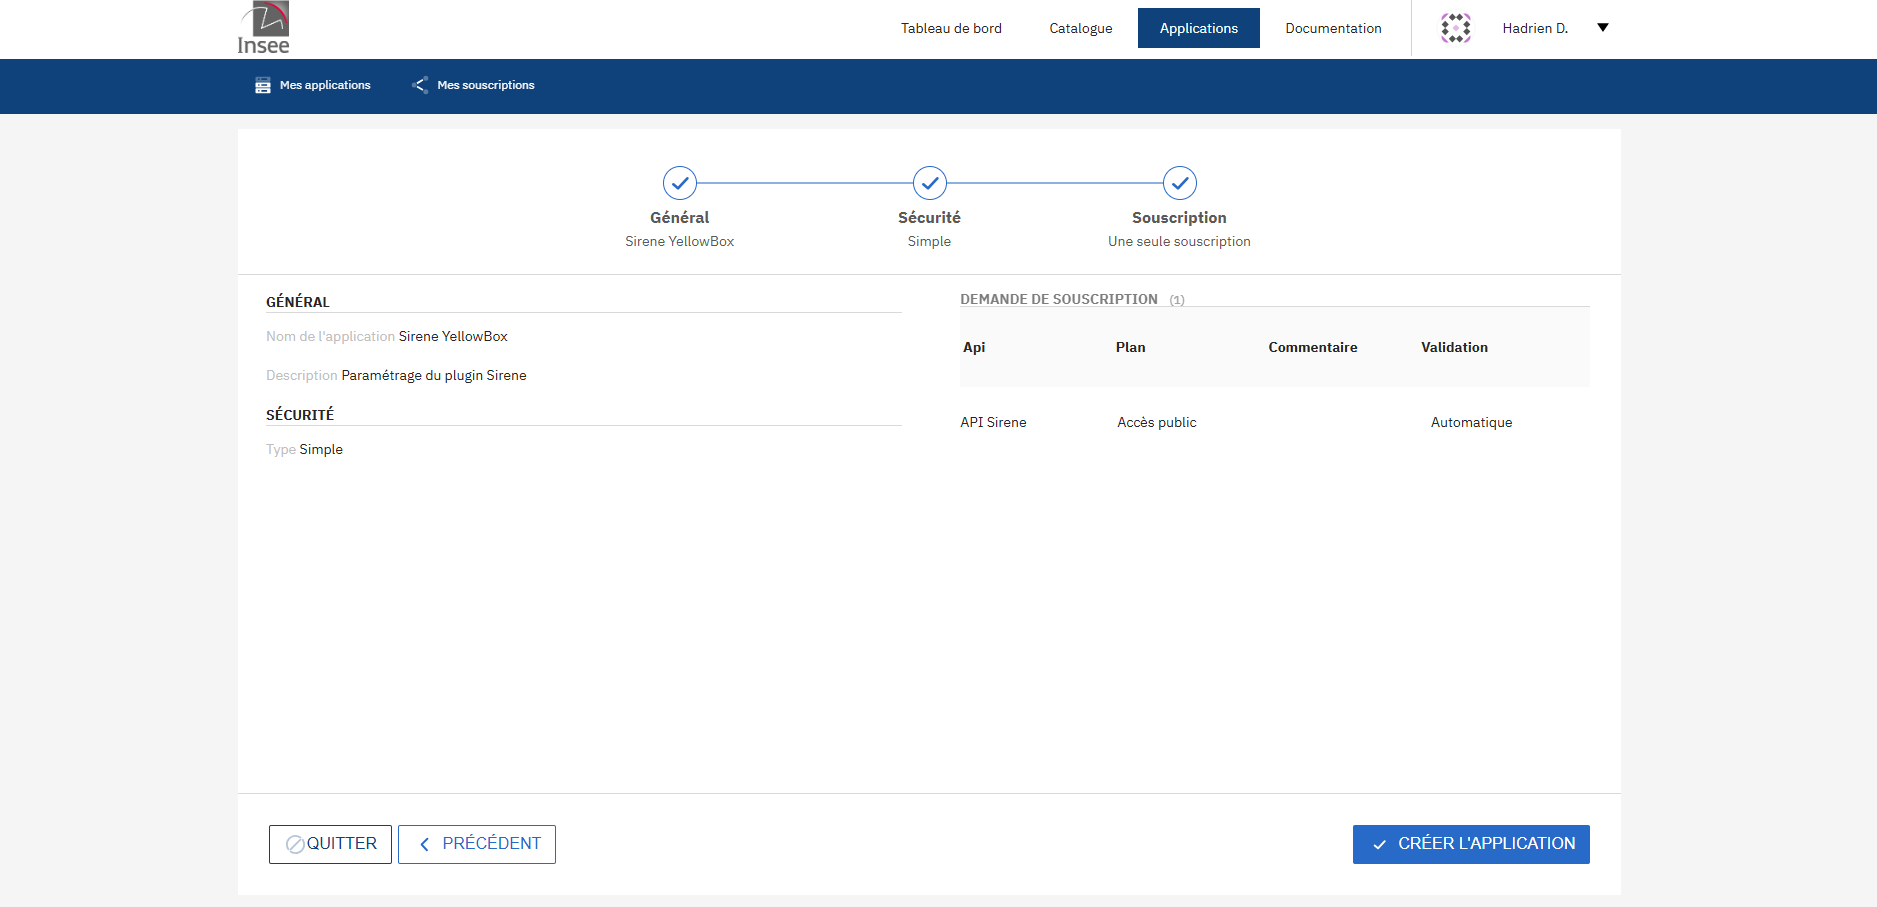
Task: Go back with the Précédent button
Action: tap(477, 844)
